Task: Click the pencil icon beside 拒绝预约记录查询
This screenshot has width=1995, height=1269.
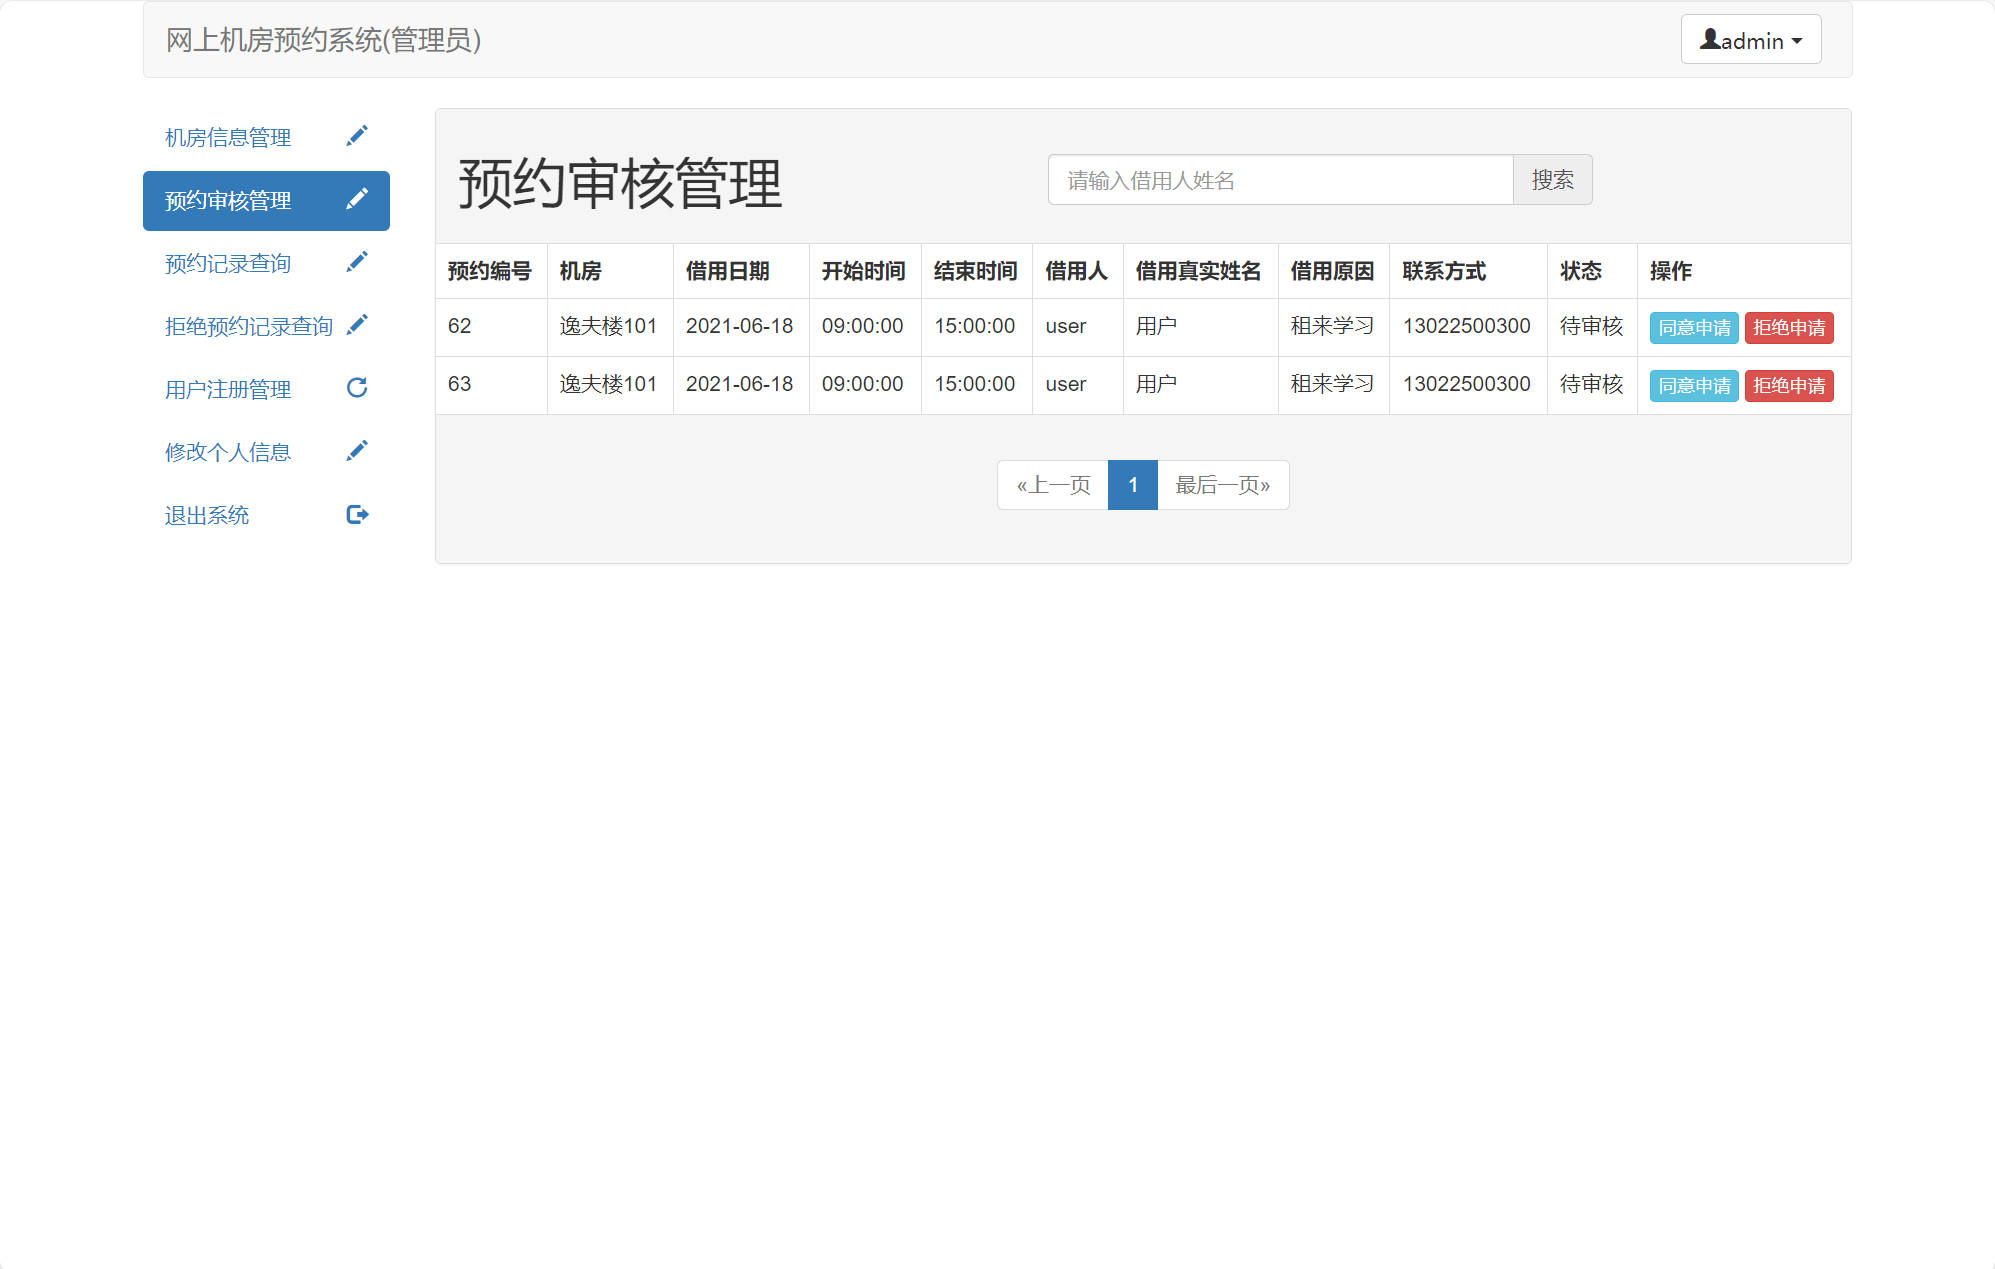Action: [357, 324]
